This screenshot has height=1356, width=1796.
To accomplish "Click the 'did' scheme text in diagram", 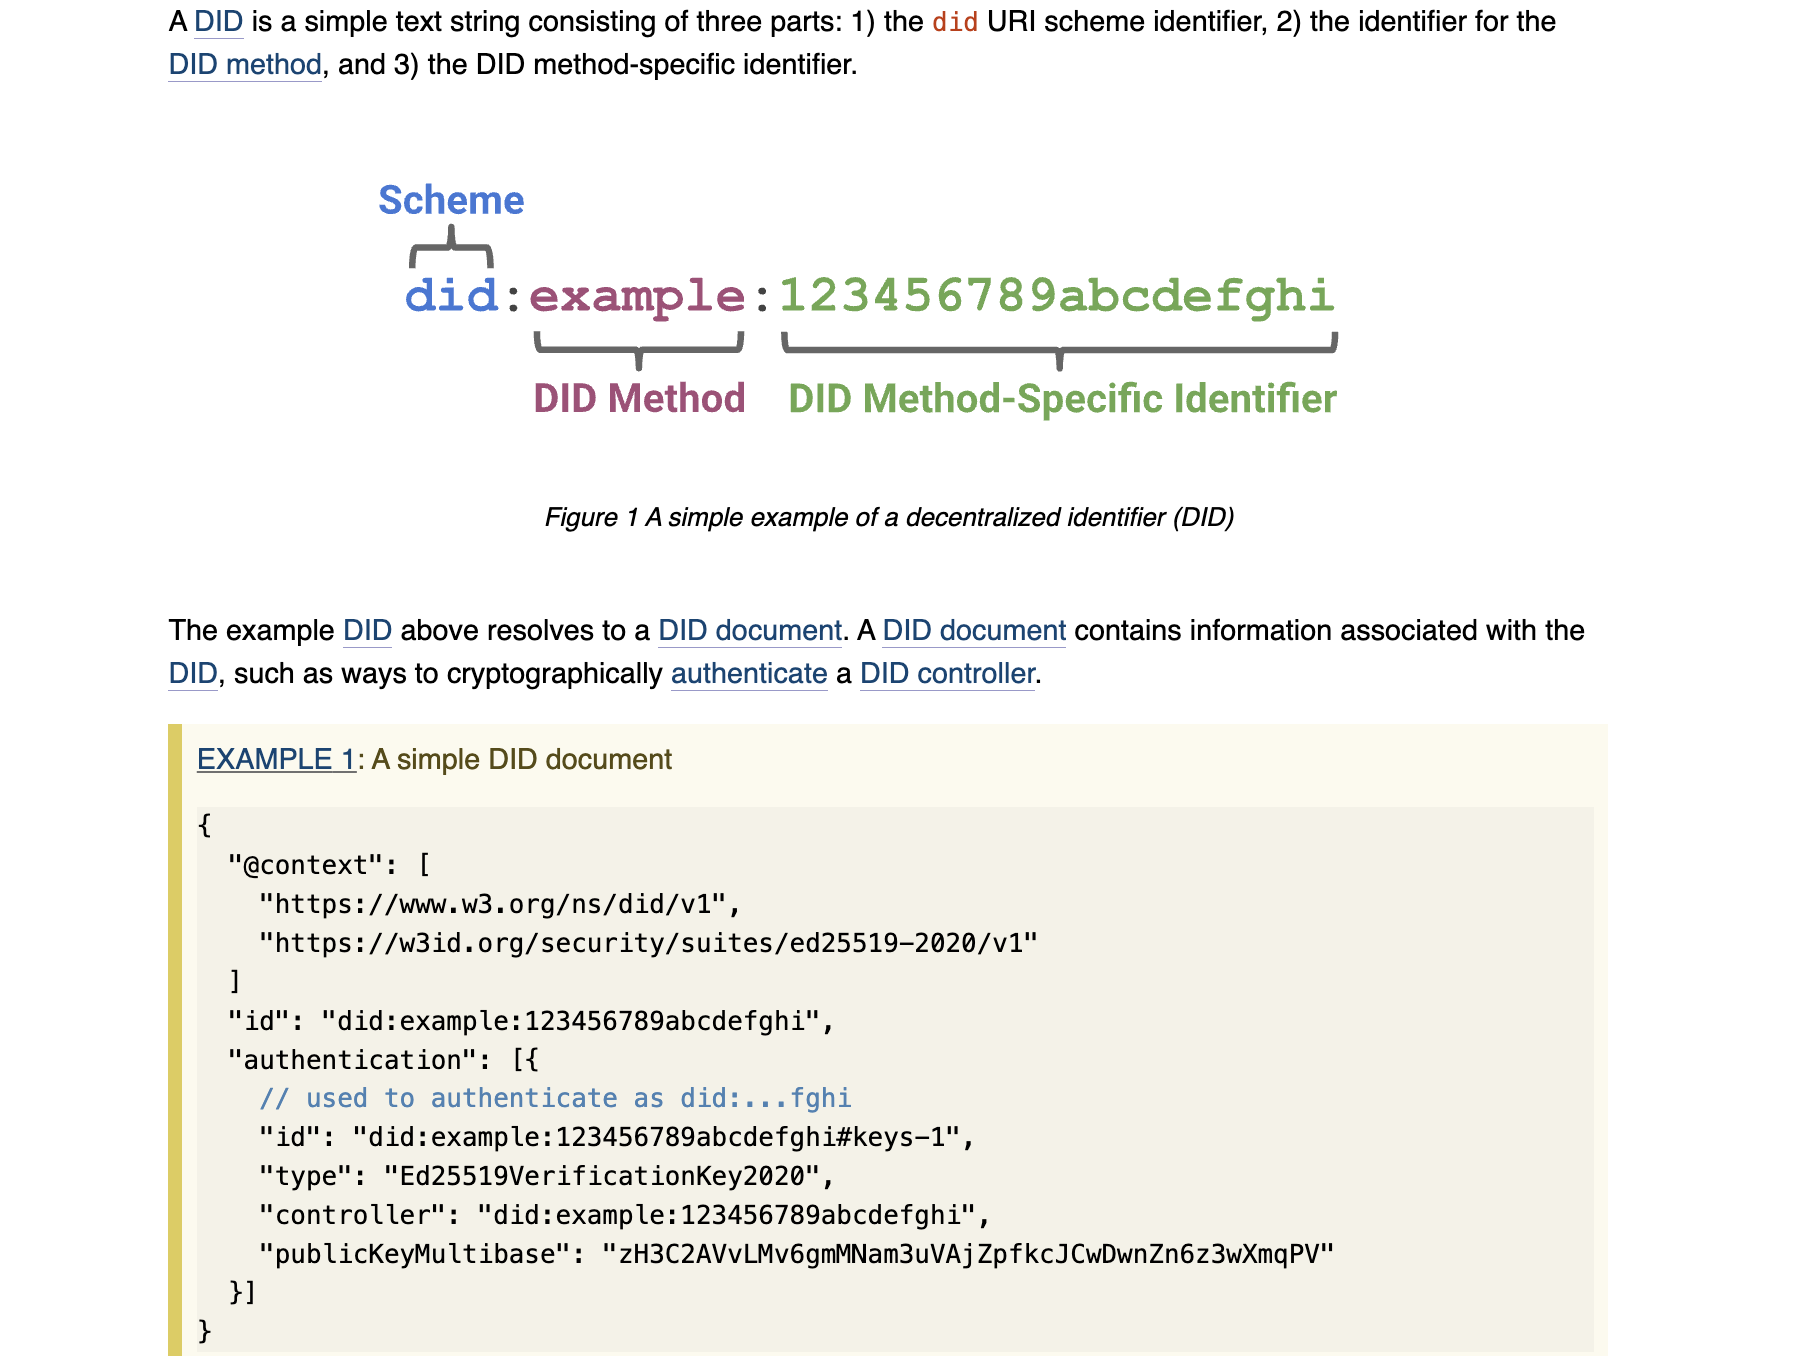I will tap(451, 296).
